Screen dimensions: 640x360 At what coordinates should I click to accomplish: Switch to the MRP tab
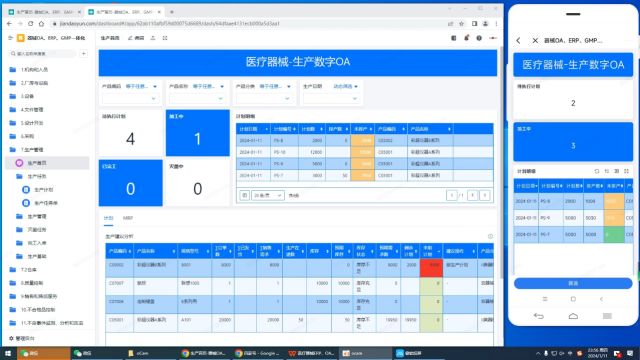pyautogui.click(x=128, y=218)
